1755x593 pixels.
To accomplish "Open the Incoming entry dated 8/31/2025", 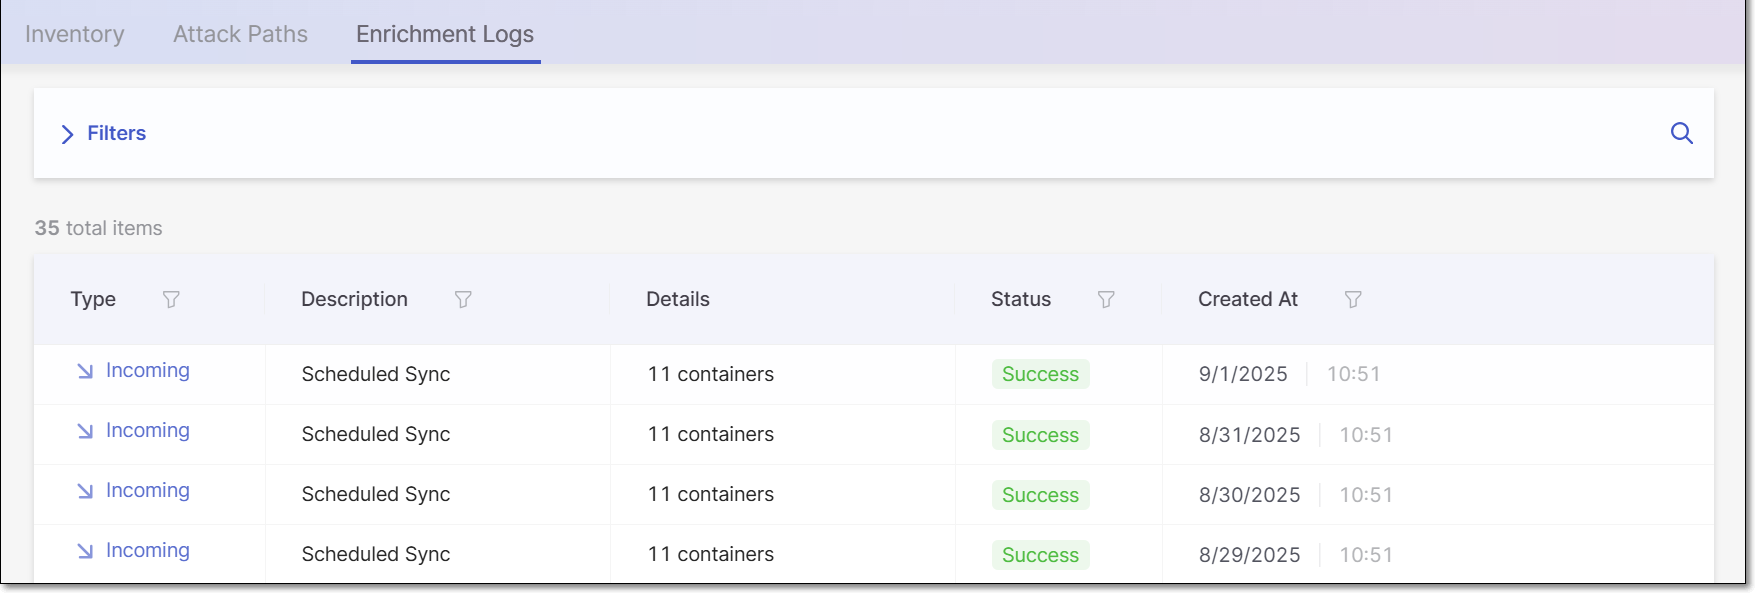I will pyautogui.click(x=148, y=431).
